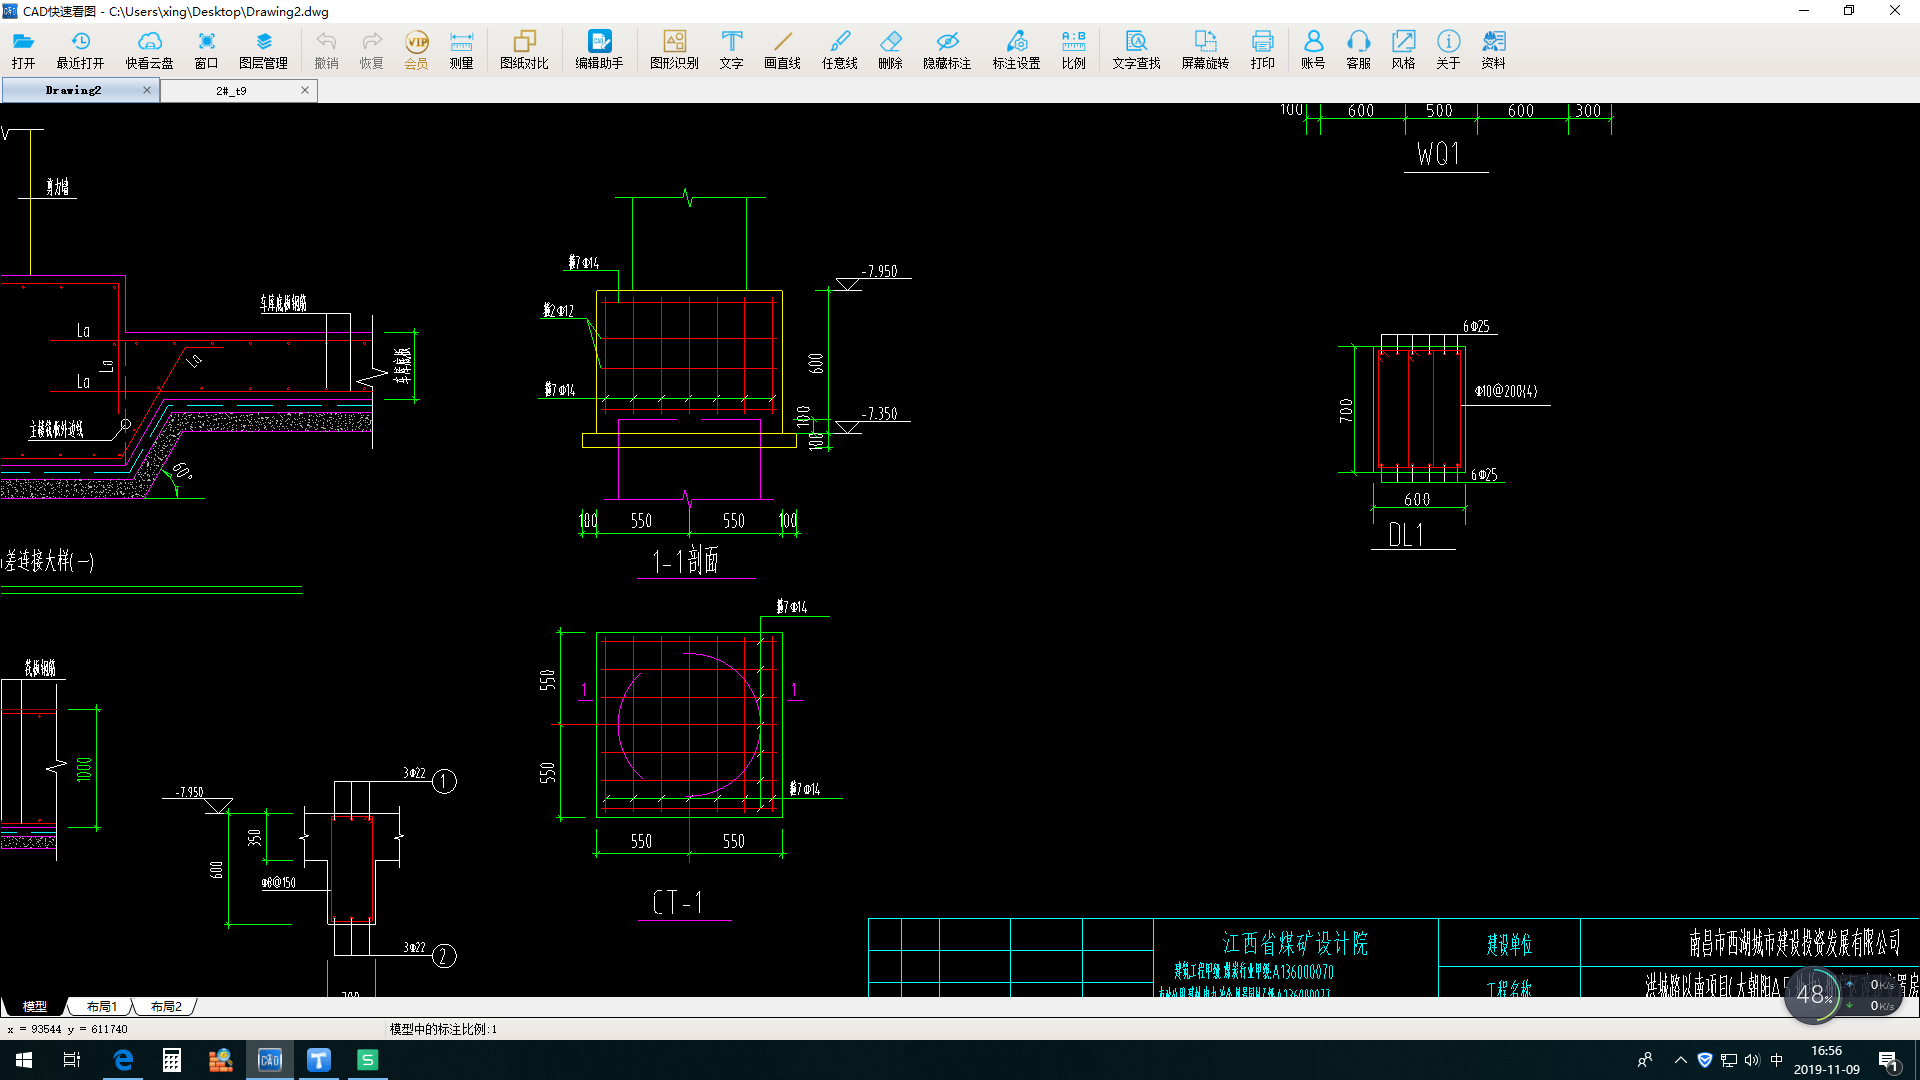Open the notification center icon
Viewport: 1920px width, 1080px height.
[x=1888, y=1060]
